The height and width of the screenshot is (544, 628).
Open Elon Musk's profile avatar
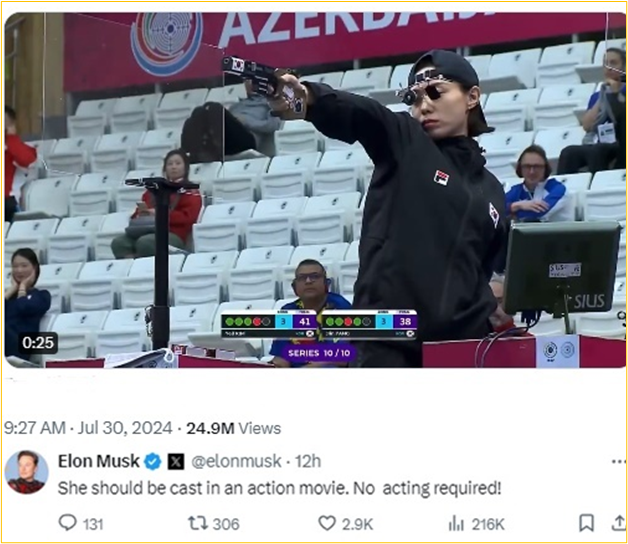click(x=26, y=472)
